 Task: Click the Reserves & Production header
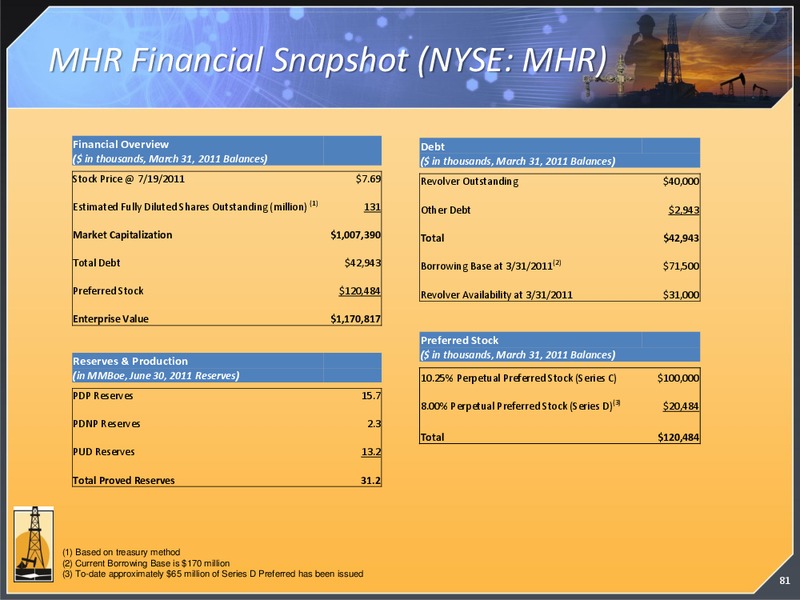coord(130,361)
